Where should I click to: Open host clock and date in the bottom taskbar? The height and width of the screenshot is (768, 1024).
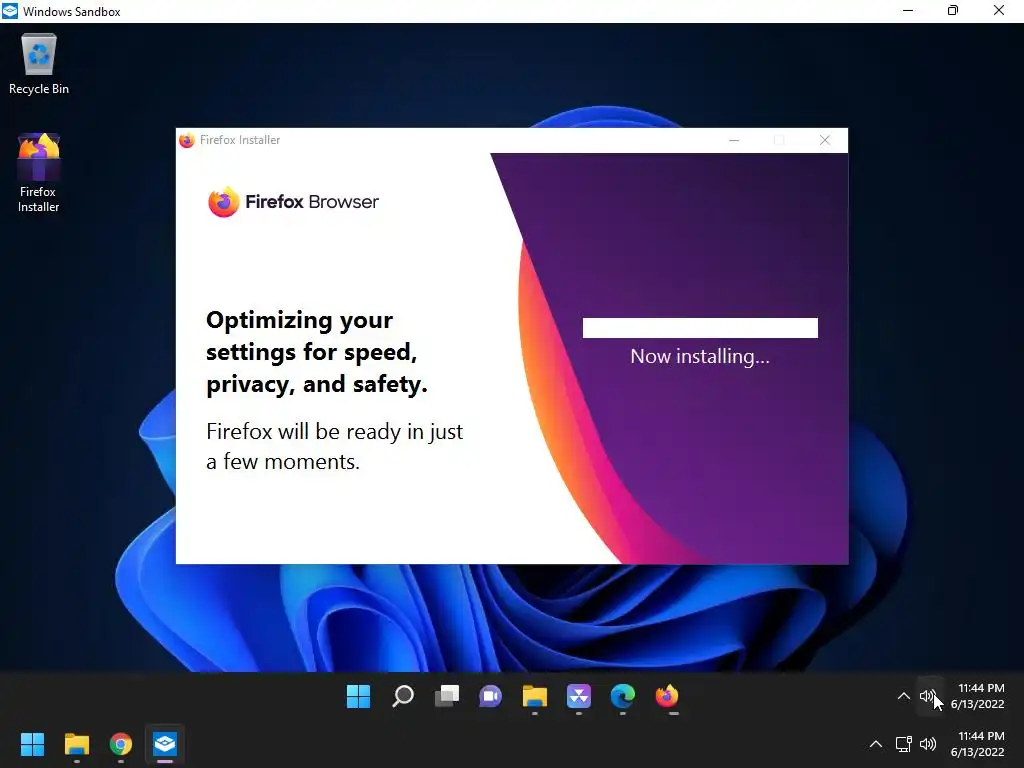[978, 744]
